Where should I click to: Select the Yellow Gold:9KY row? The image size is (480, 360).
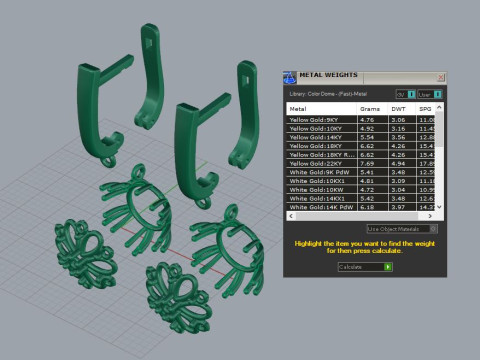pyautogui.click(x=361, y=120)
